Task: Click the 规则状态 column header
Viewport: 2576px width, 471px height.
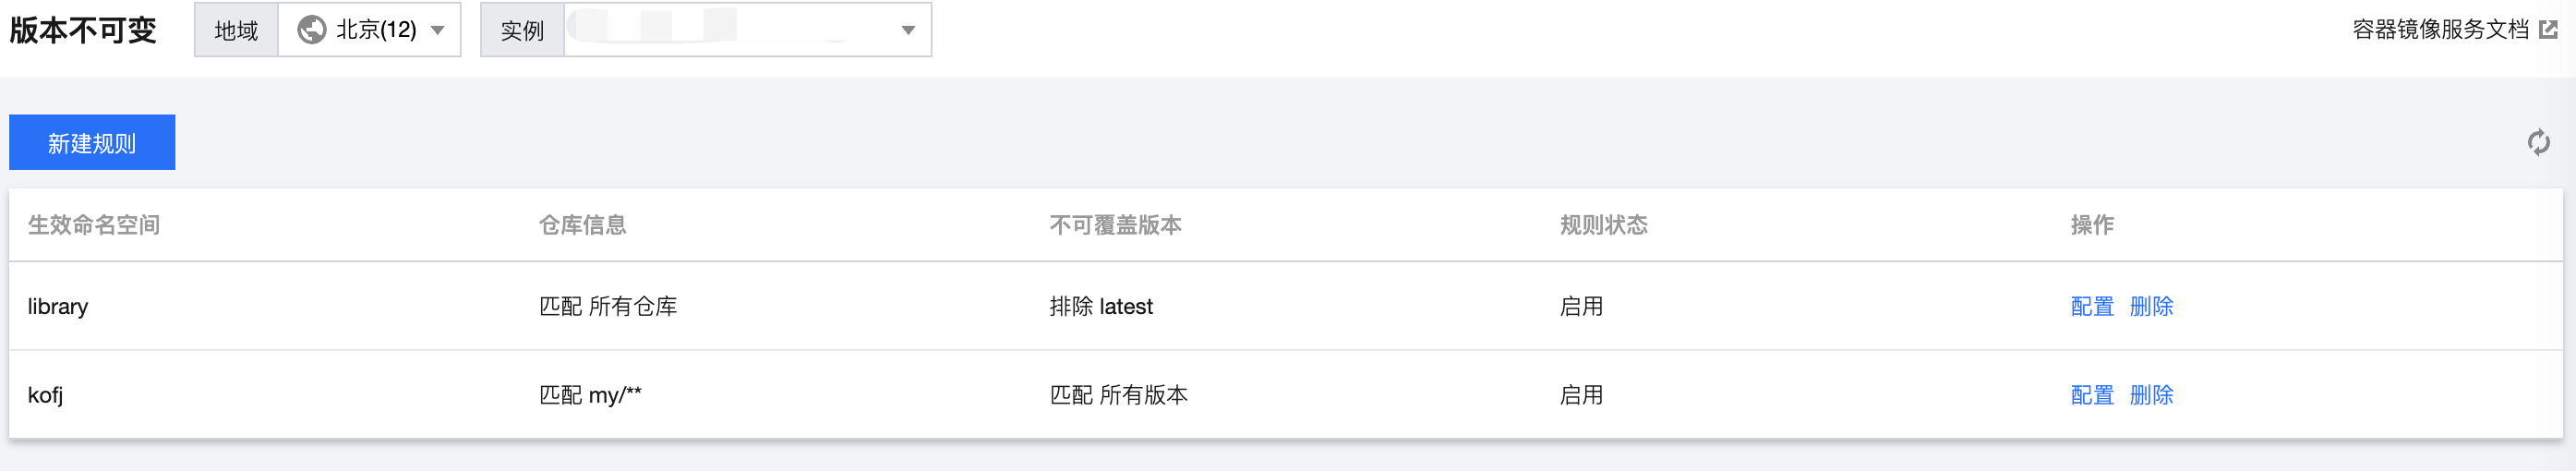Action: (1604, 225)
